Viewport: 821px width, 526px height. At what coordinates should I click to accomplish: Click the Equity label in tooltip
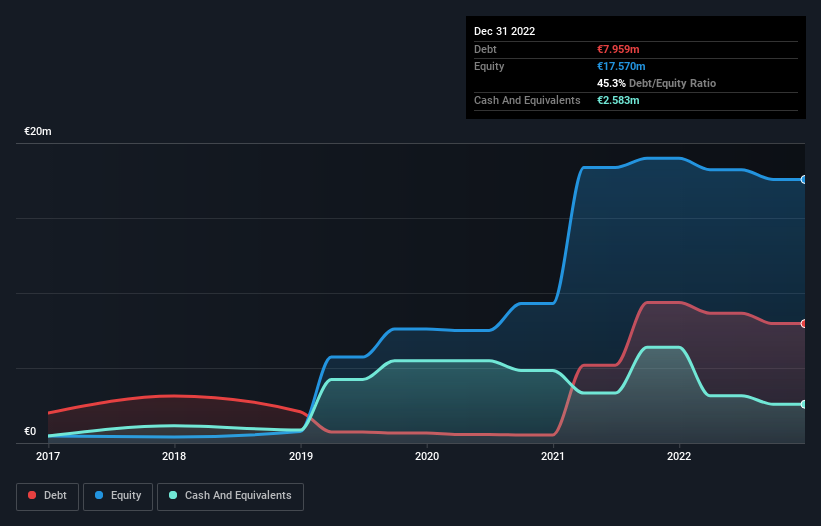click(489, 66)
